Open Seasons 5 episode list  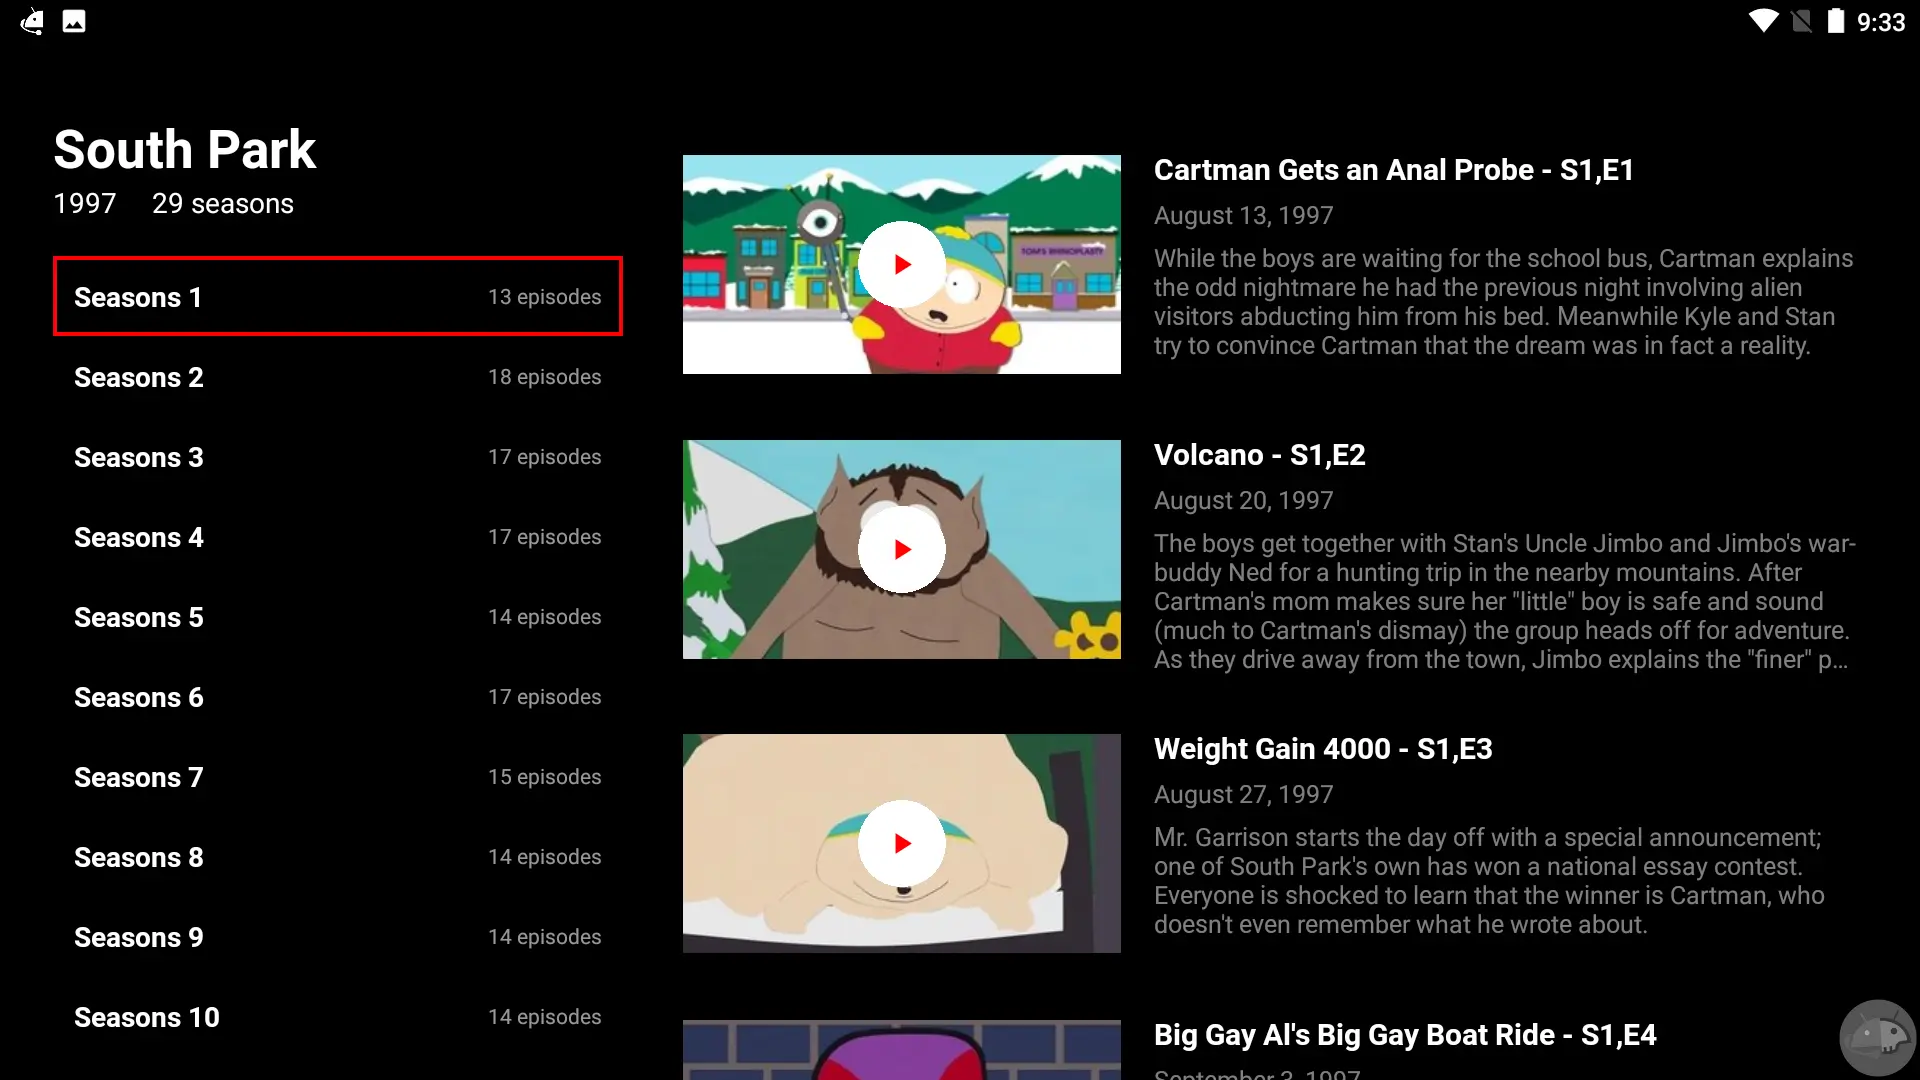(337, 617)
